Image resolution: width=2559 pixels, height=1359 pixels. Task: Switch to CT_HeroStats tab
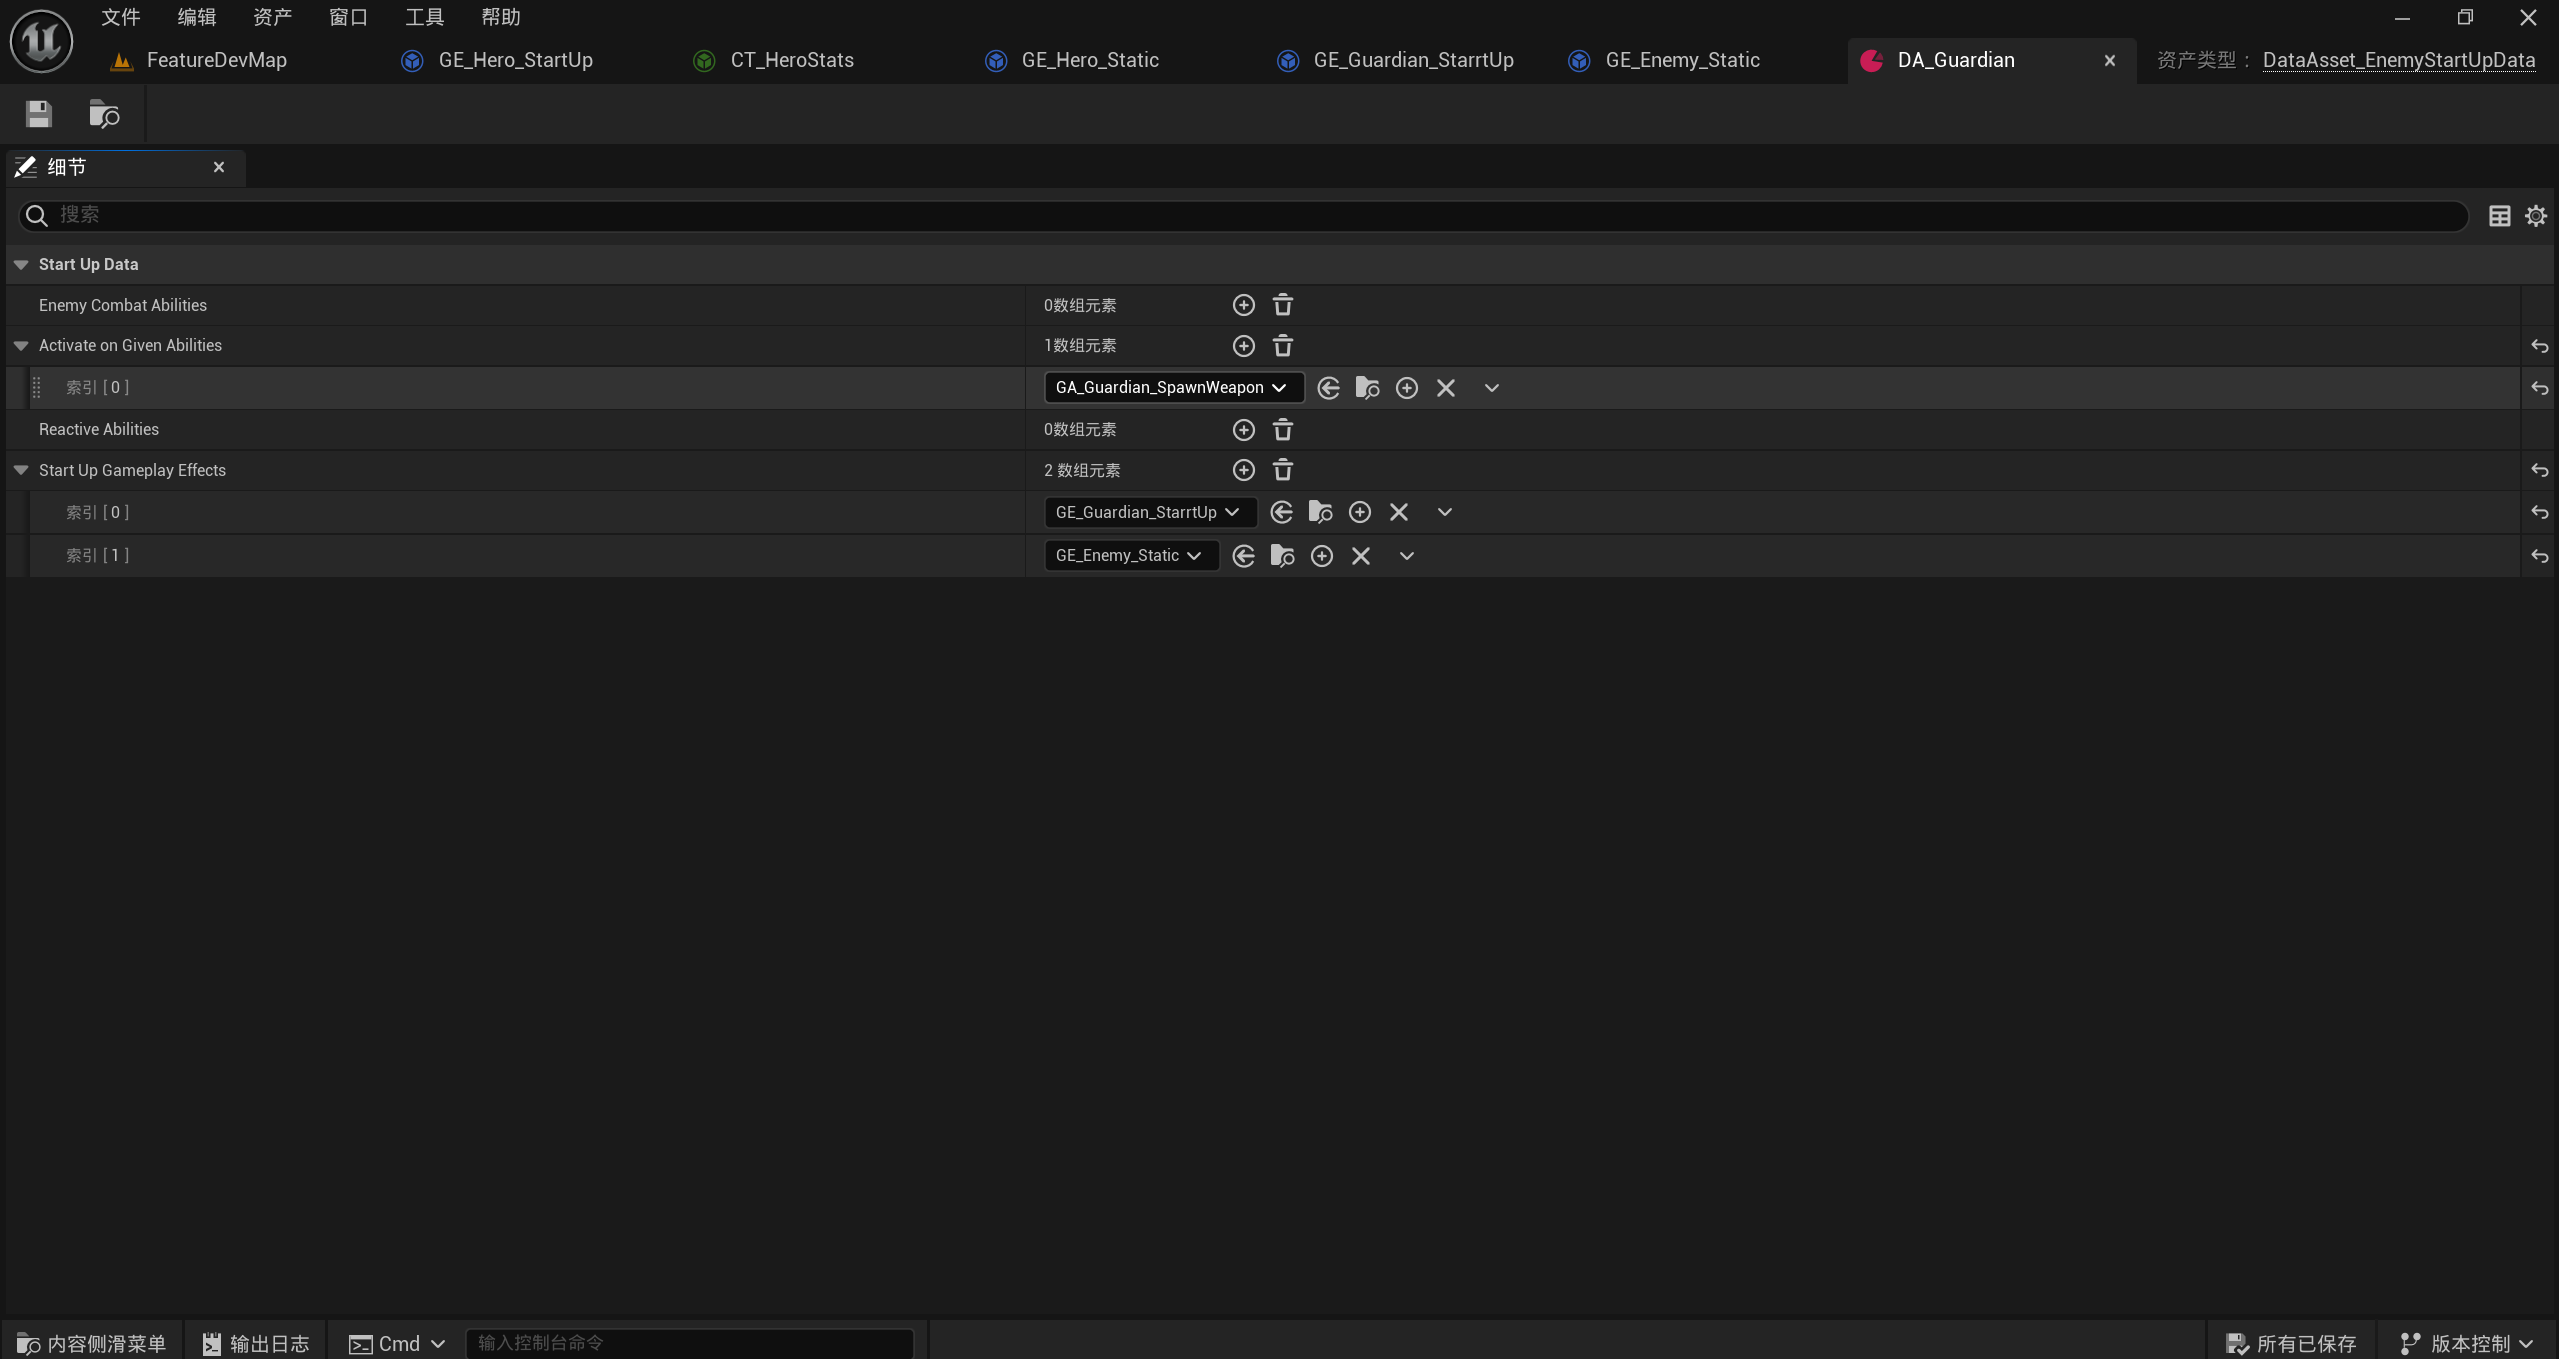[x=792, y=61]
